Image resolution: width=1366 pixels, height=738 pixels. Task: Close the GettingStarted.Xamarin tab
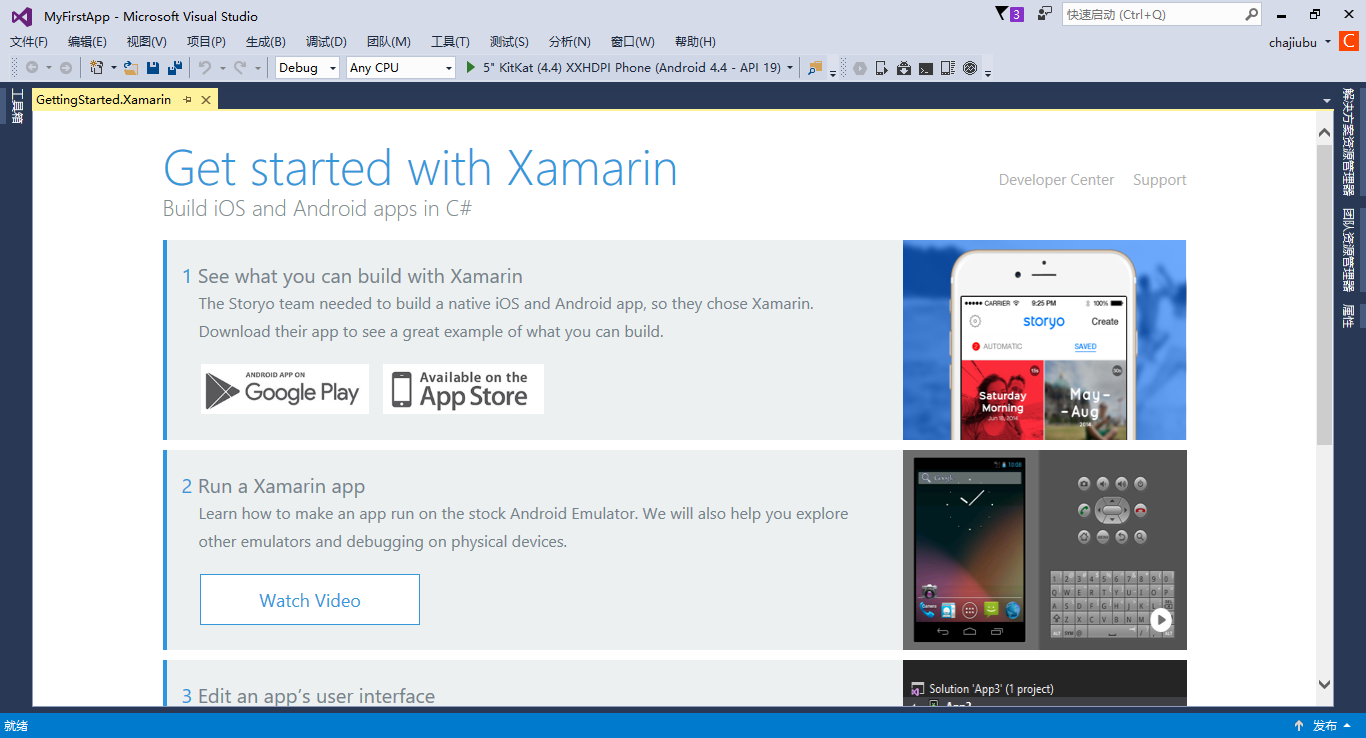206,100
